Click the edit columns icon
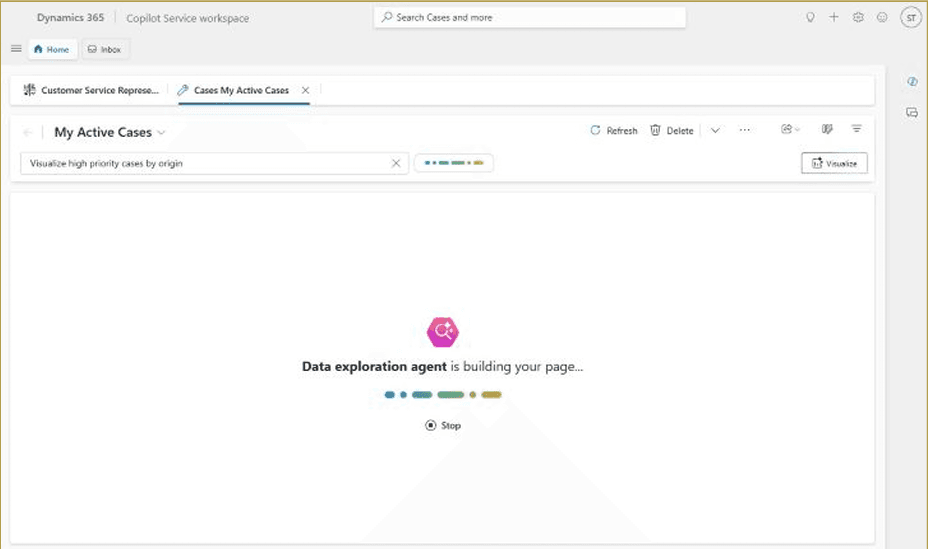The width and height of the screenshot is (928, 549). pos(827,129)
